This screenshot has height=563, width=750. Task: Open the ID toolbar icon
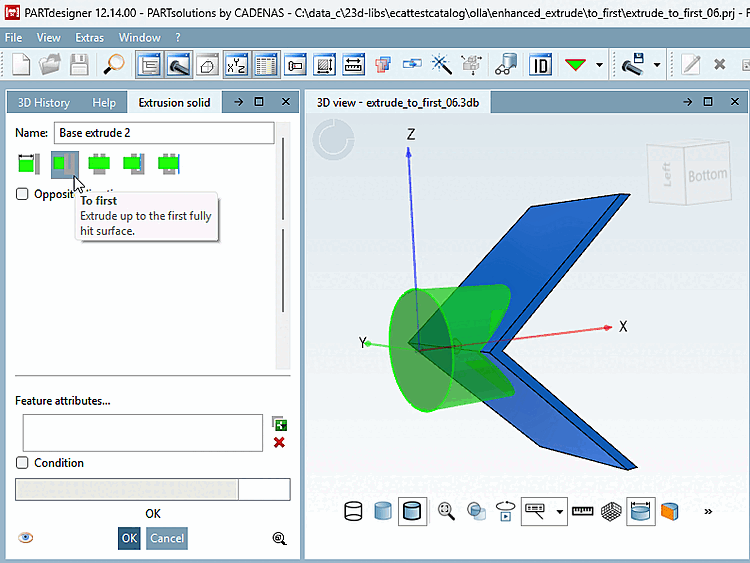coord(540,65)
